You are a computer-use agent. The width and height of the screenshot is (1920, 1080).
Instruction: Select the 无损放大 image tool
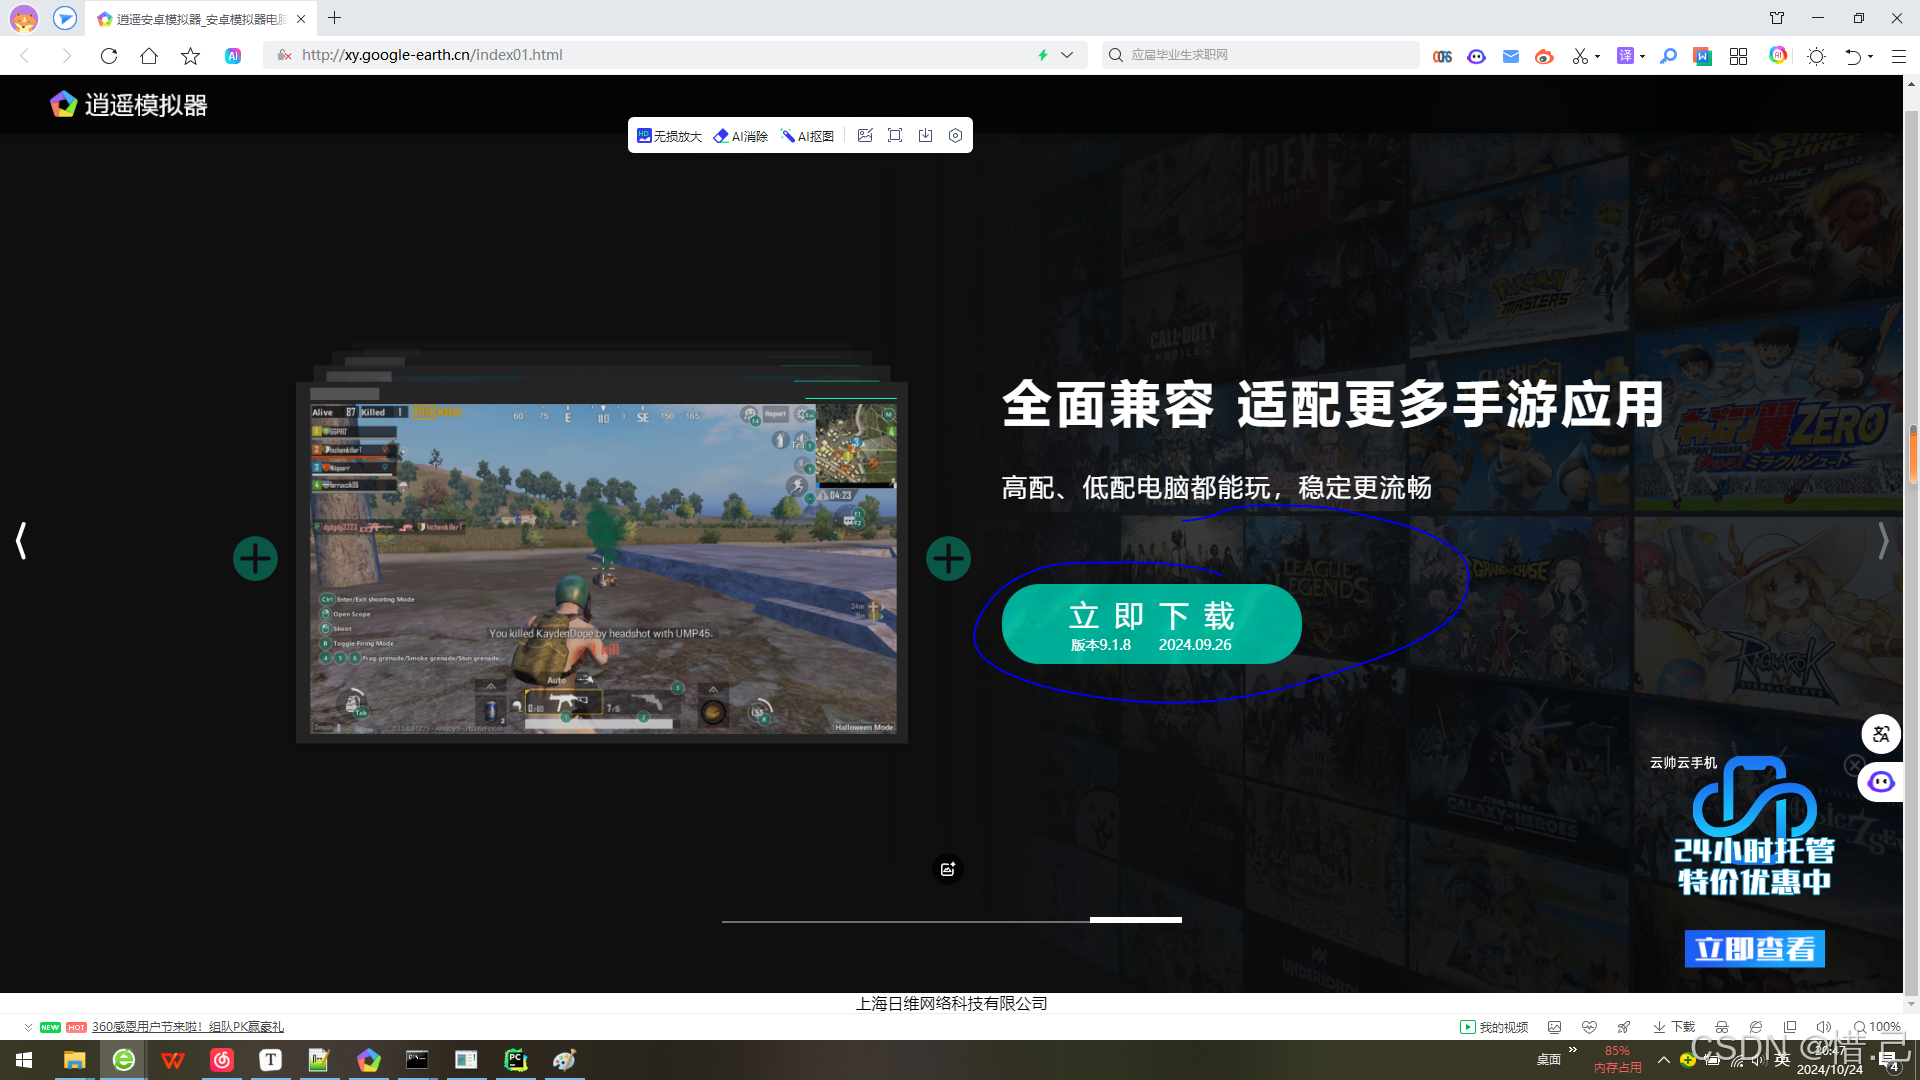pos(669,136)
